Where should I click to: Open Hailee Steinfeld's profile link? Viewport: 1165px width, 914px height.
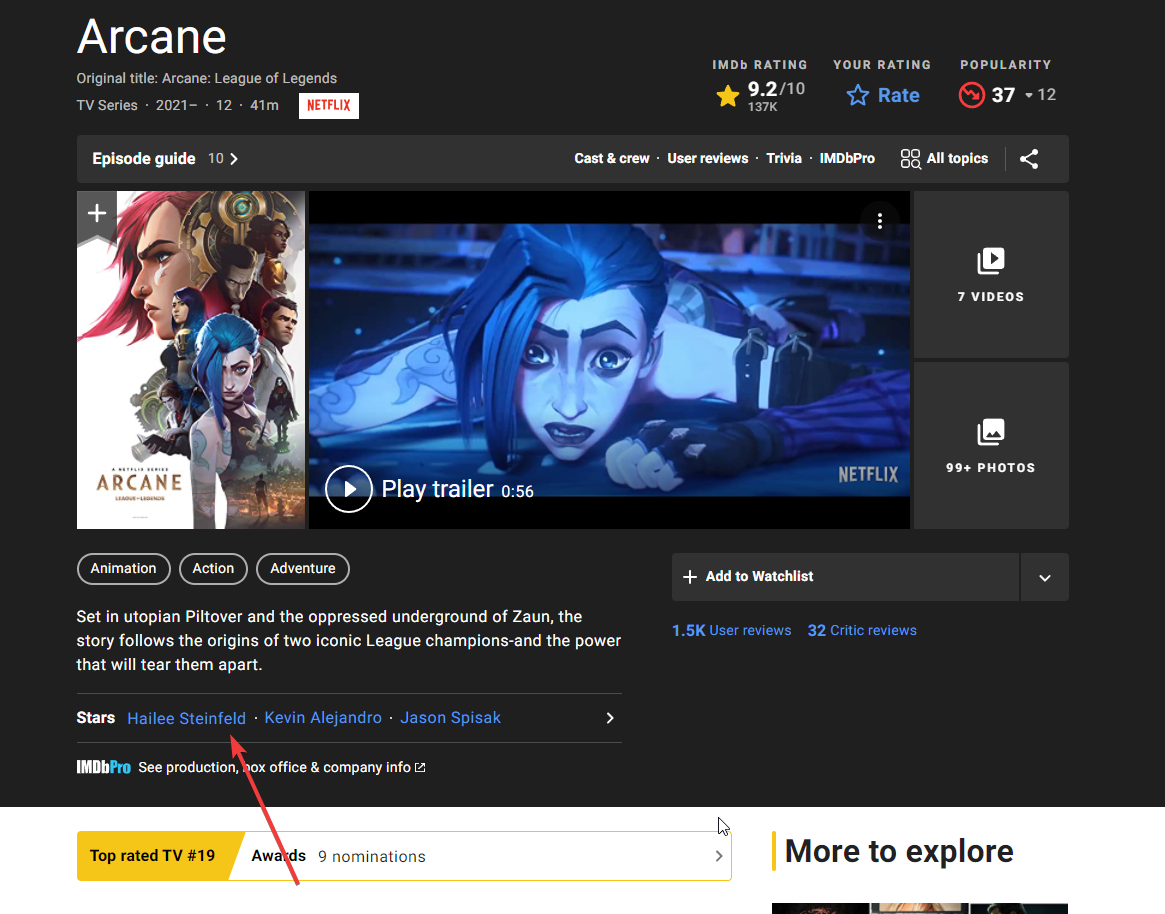click(x=186, y=718)
